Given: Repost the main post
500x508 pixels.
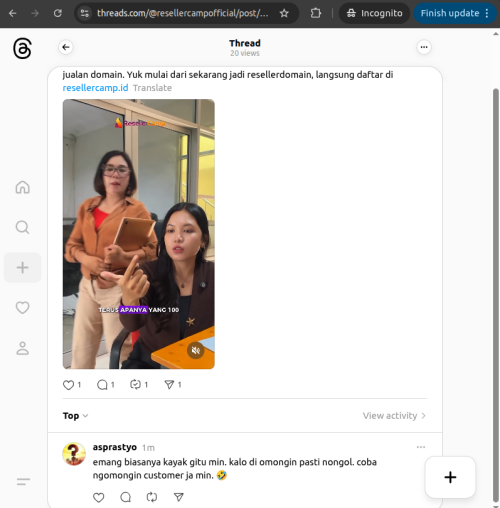Looking at the screenshot, I should tap(135, 385).
